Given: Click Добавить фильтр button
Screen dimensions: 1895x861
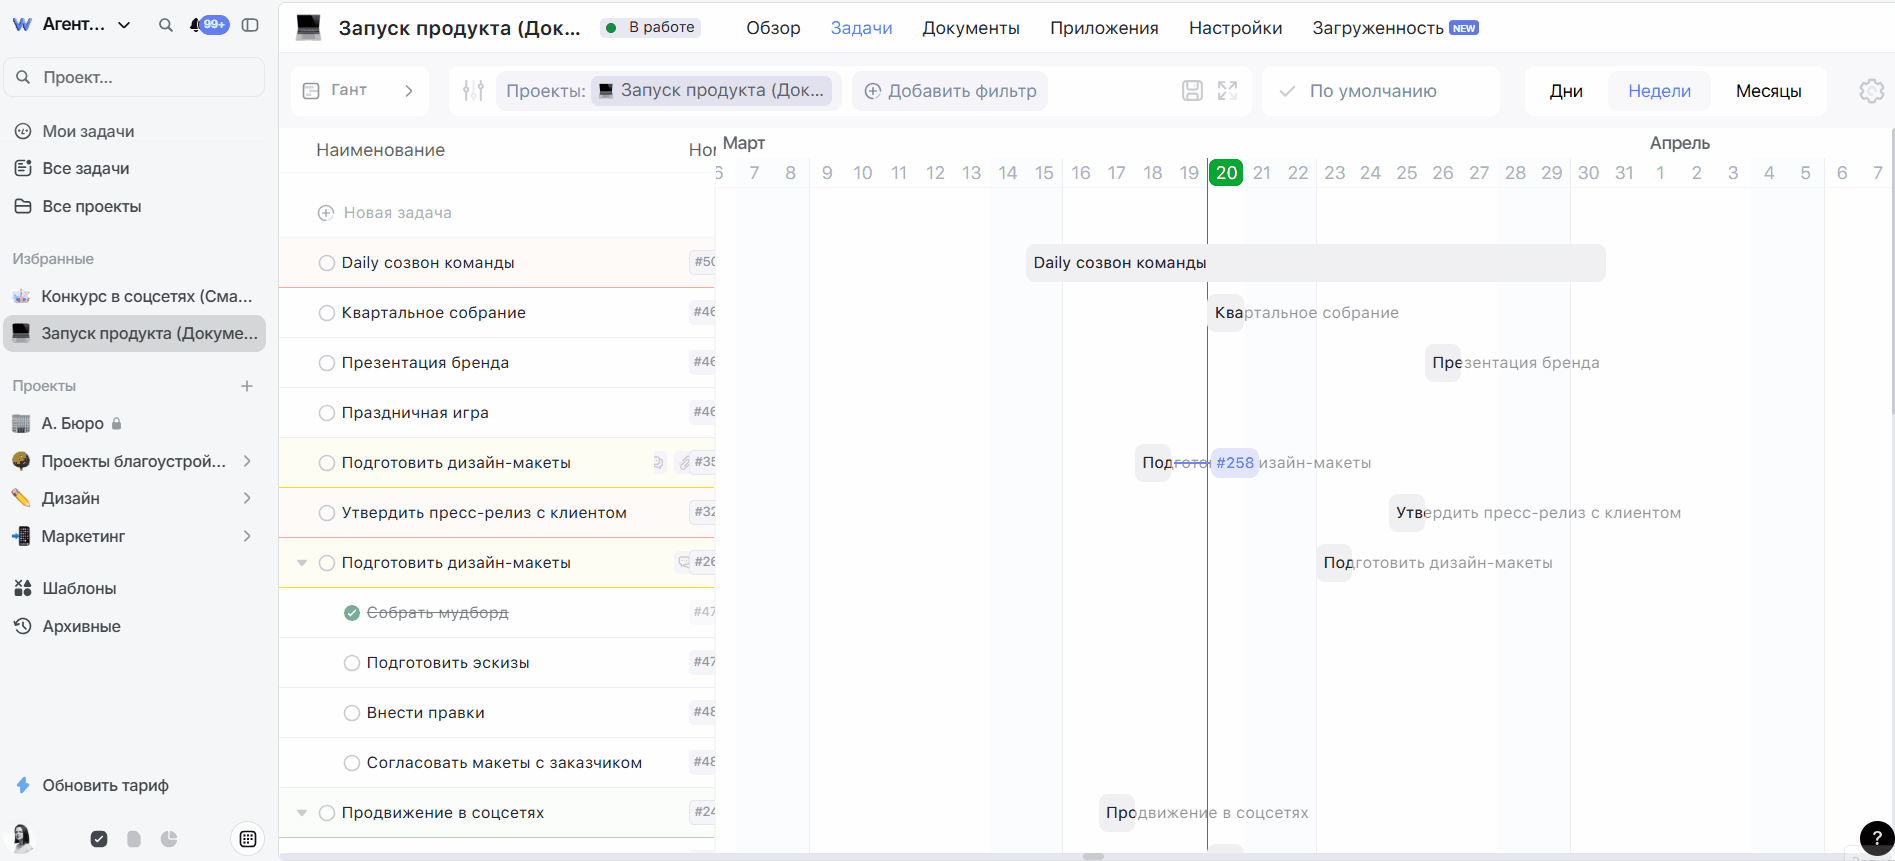Looking at the screenshot, I should [950, 91].
